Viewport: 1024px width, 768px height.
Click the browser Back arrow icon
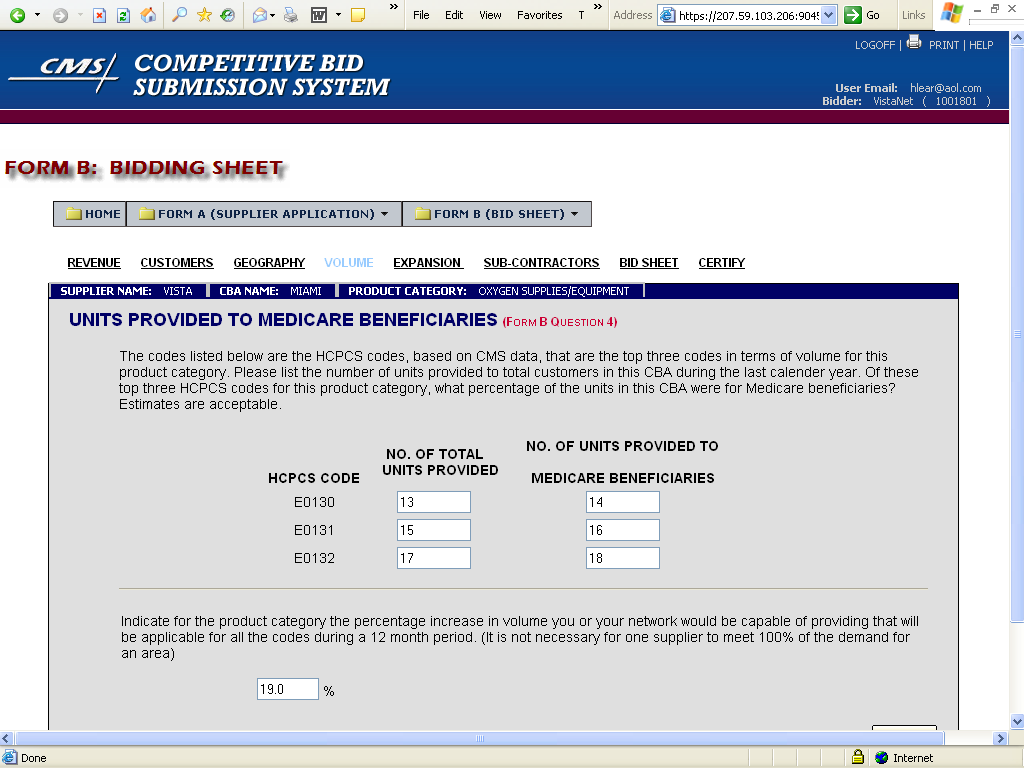pos(18,15)
